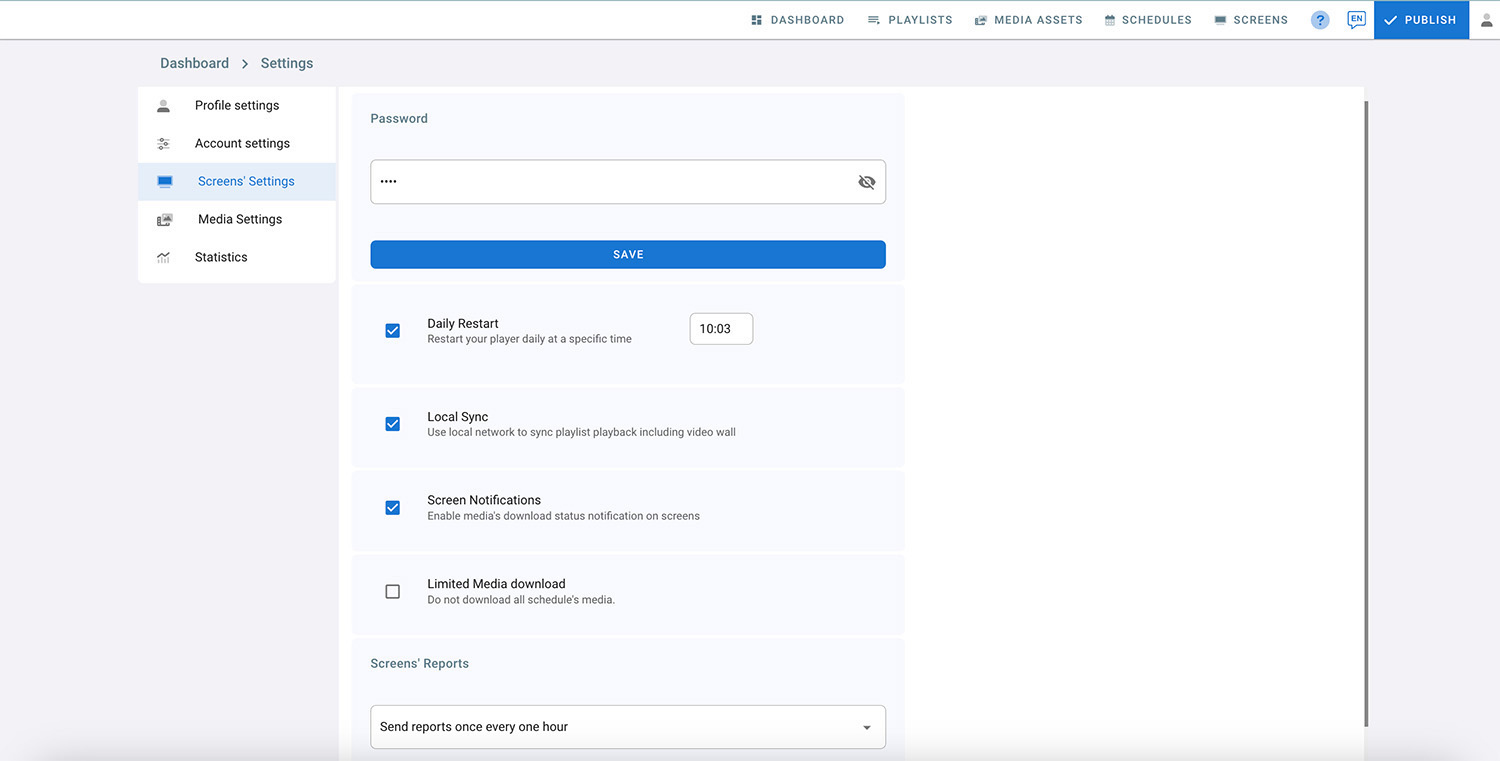This screenshot has height=761, width=1500.
Task: Click the help question mark icon
Action: pos(1320,20)
